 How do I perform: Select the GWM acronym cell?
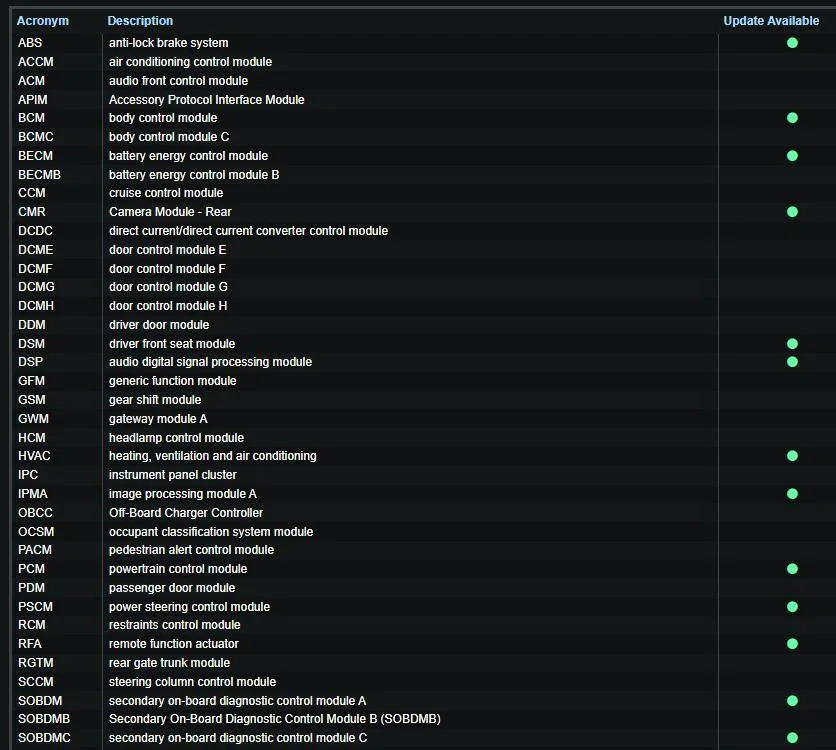33,419
